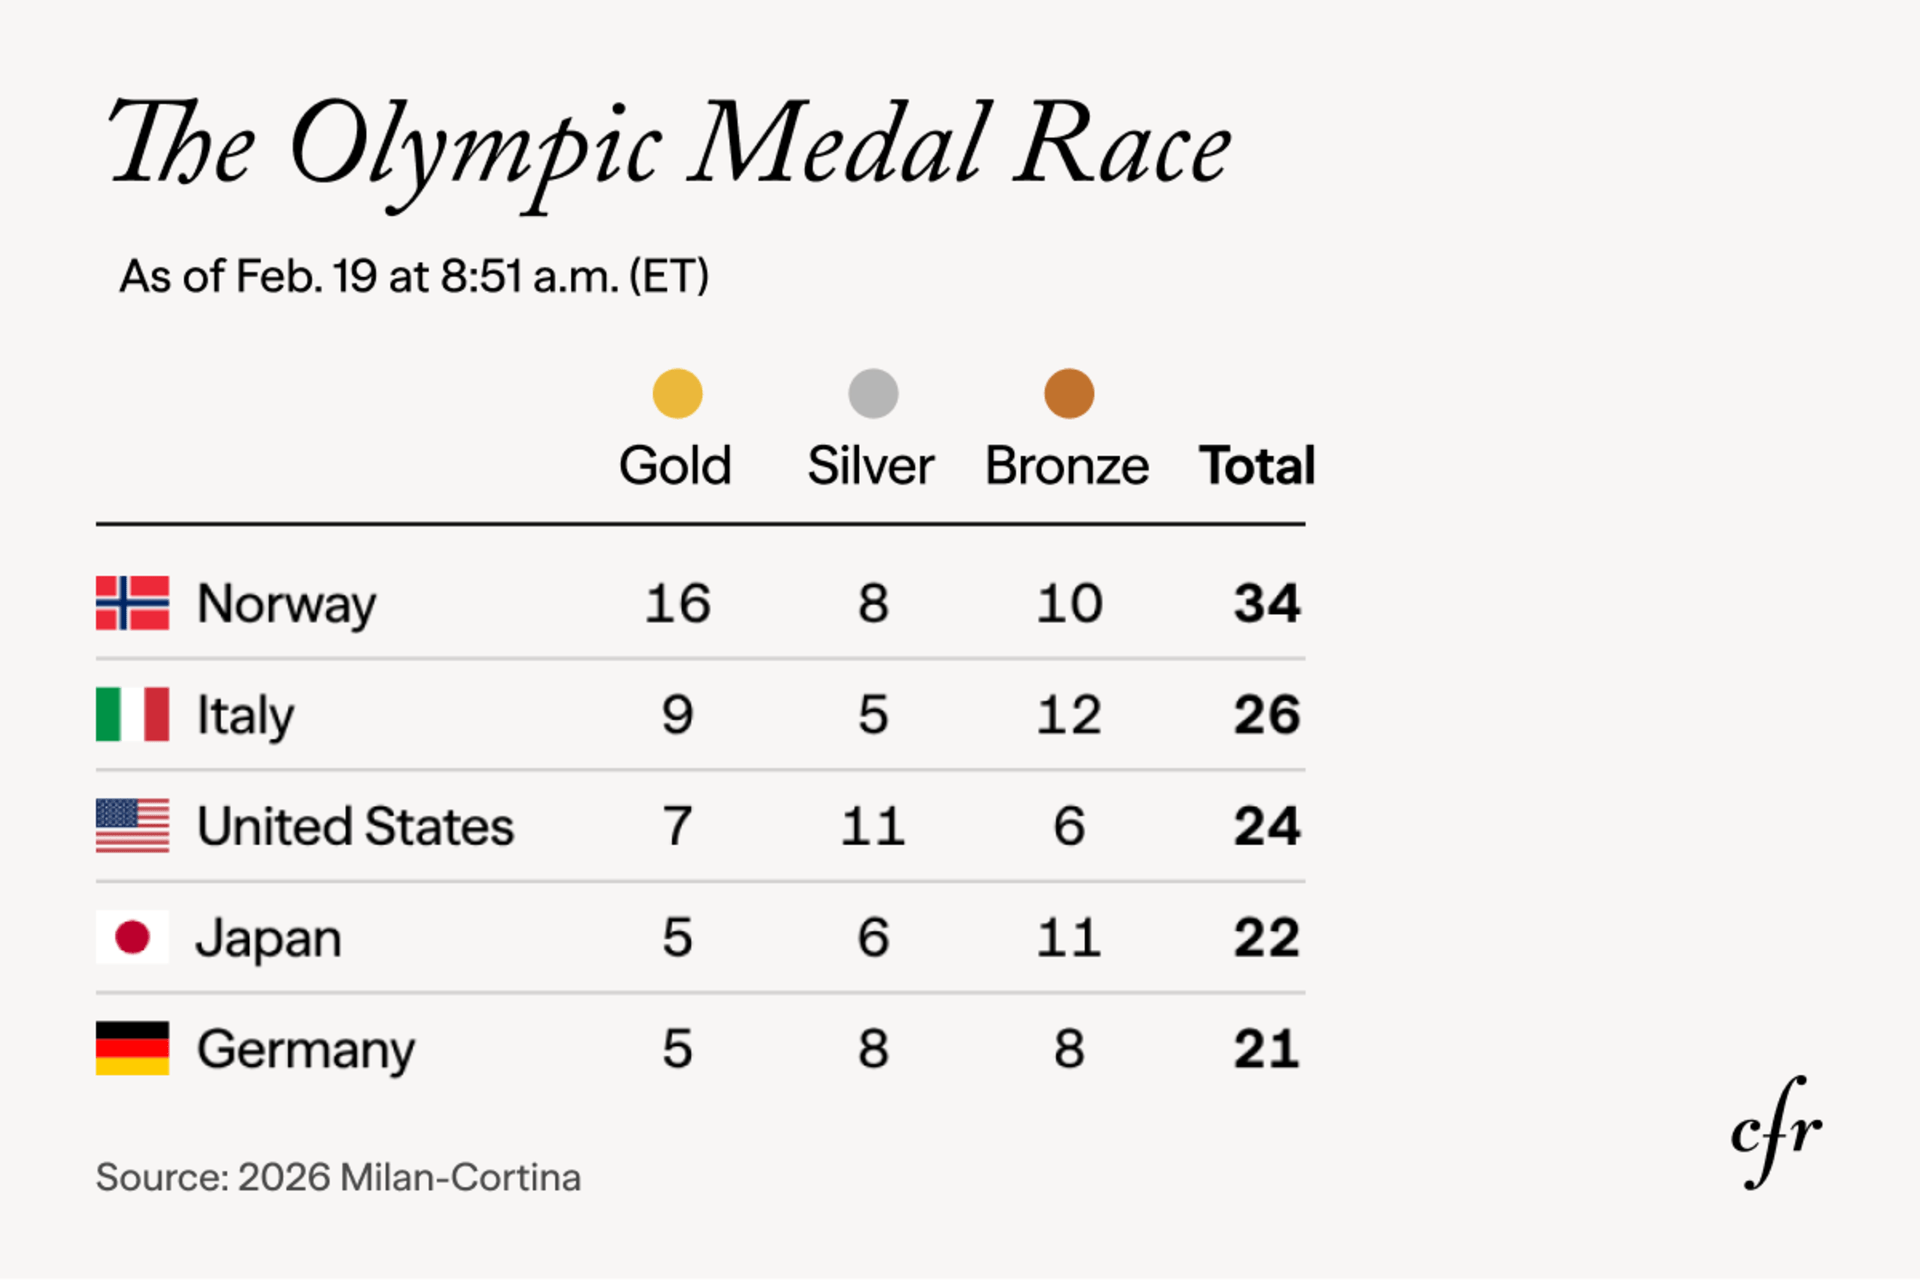The height and width of the screenshot is (1280, 1920).
Task: Click the Italy flag icon
Action: [132, 714]
